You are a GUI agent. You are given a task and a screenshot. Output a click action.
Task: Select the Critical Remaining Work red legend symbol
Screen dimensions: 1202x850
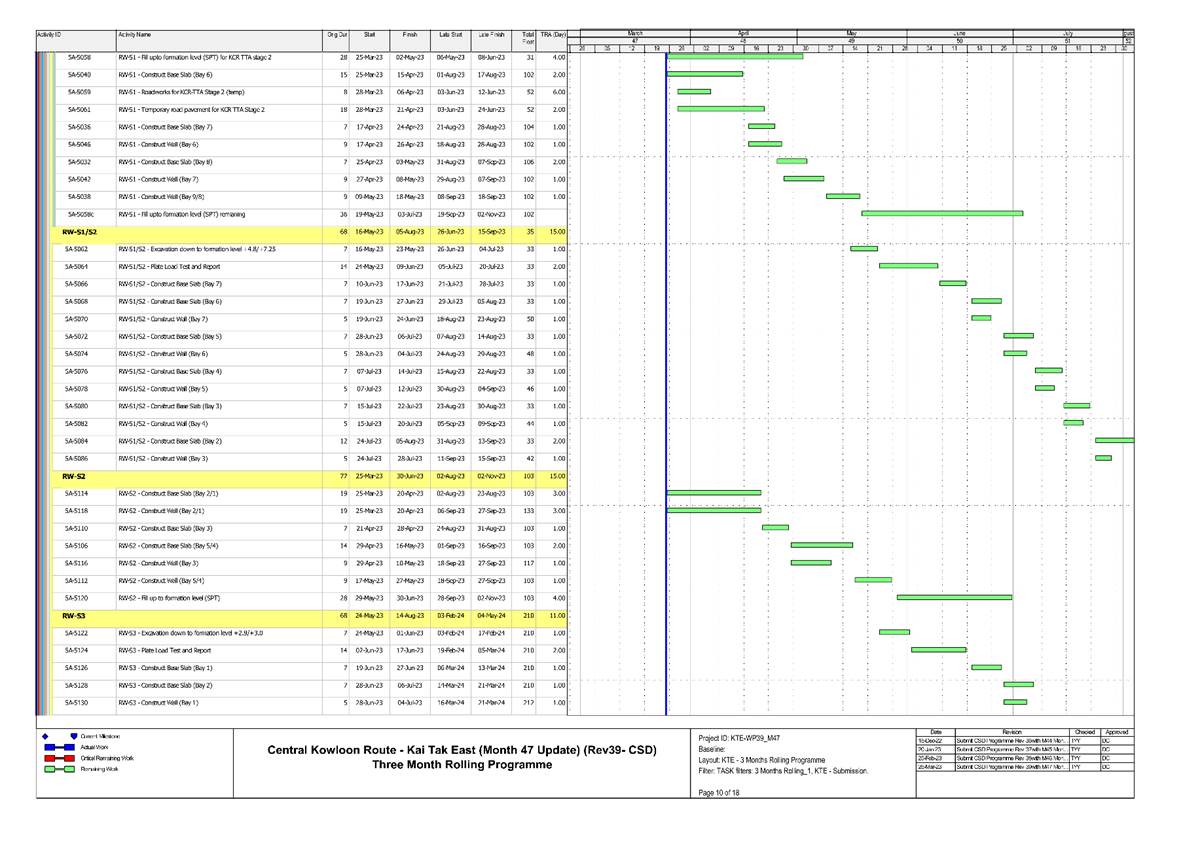[60, 758]
